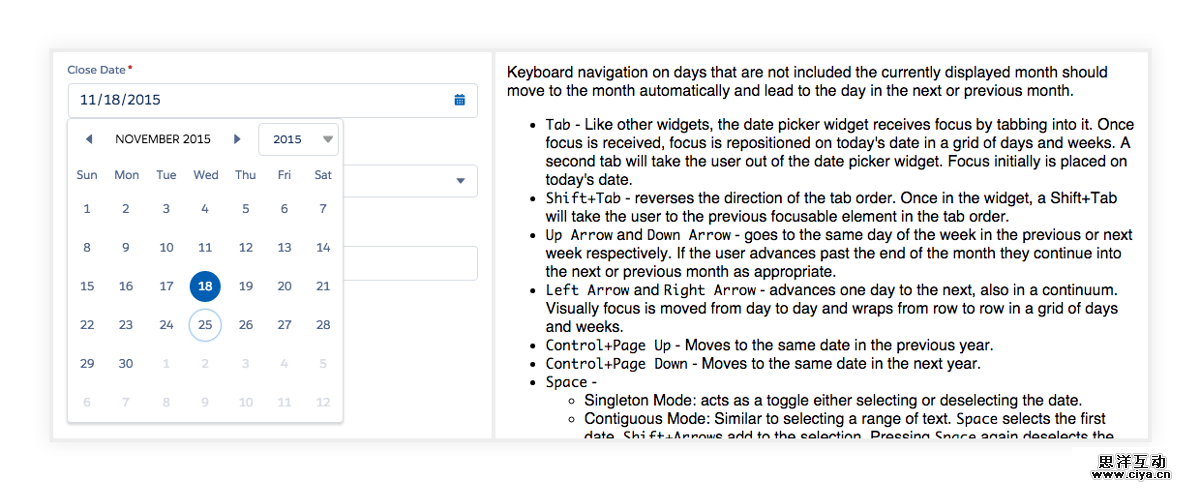Go to next month with right arrow
1200x490 pixels.
237,139
